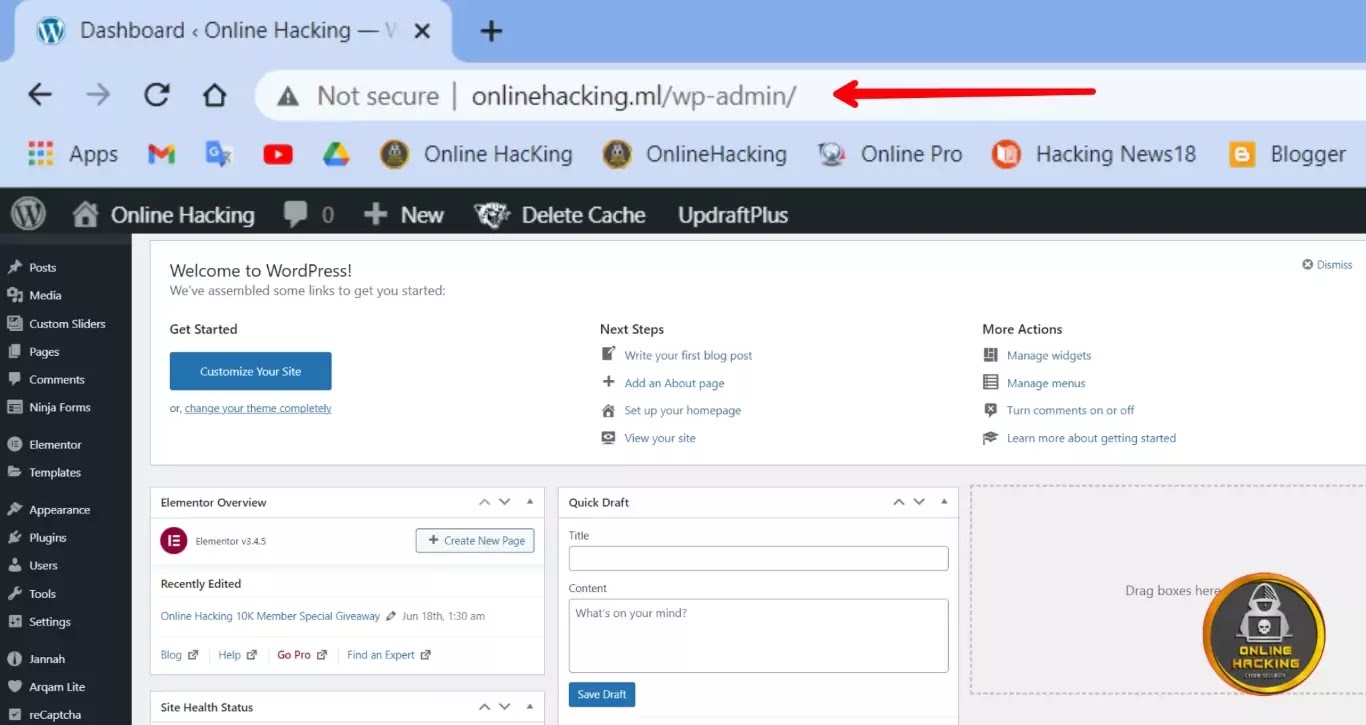Click Find an Expert link
This screenshot has width=1366, height=725.
[x=389, y=655]
